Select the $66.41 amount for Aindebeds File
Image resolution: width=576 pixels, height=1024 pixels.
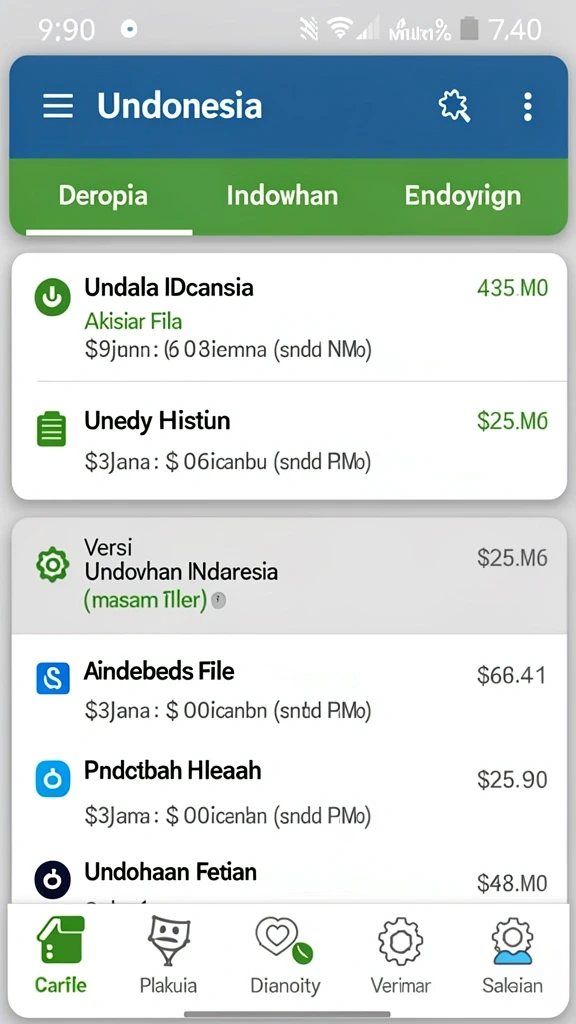point(511,676)
